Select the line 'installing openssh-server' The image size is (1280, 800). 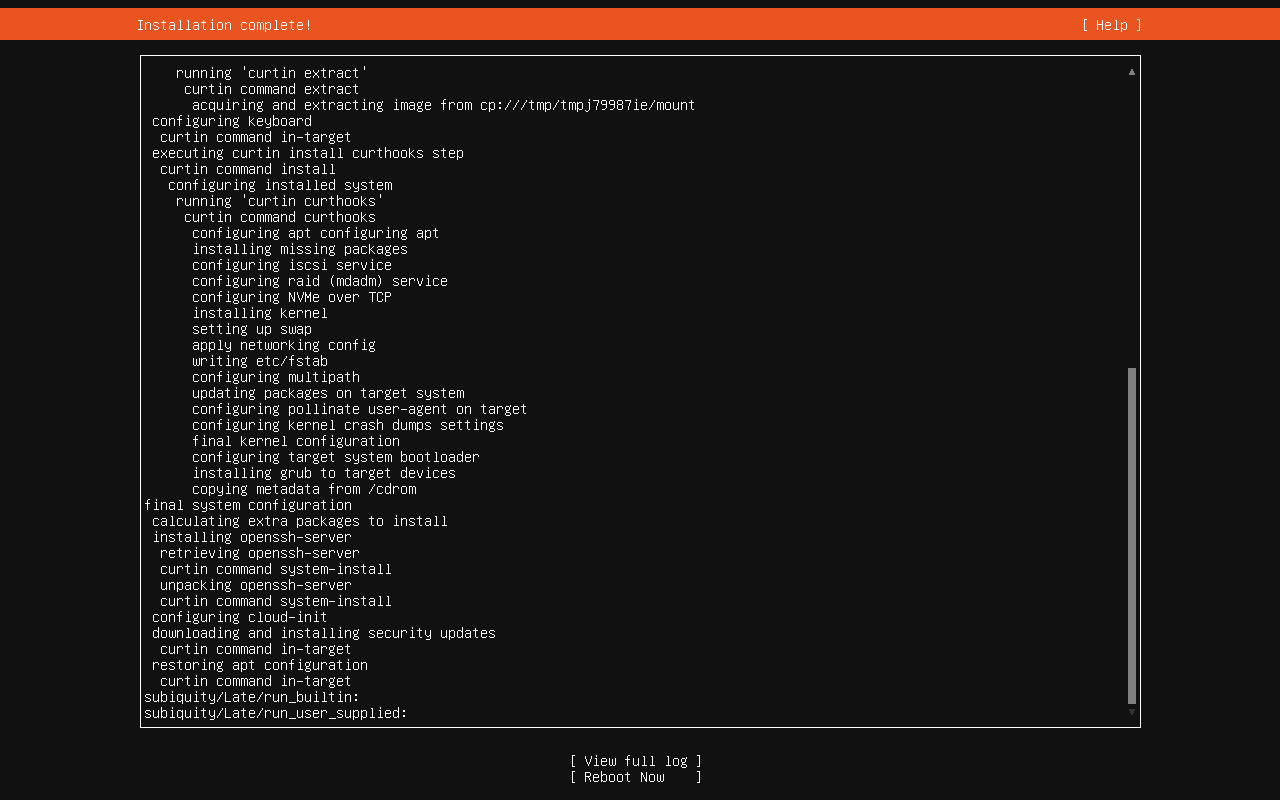[252, 537]
